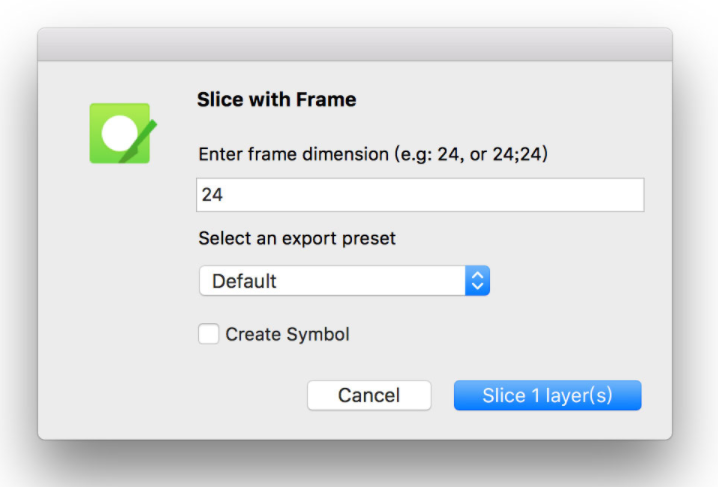Screen dimensions: 718x487
Task: Click into the frame dimension field
Action: (420, 195)
